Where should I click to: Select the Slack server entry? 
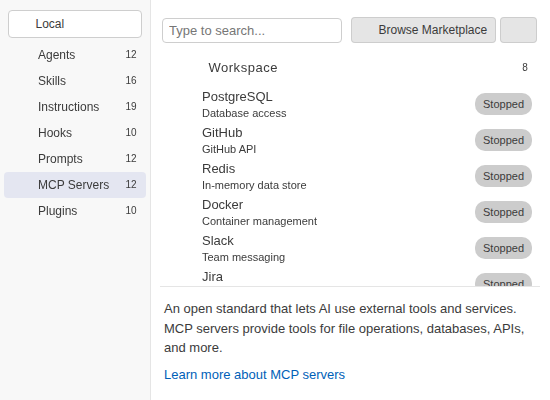pos(350,248)
